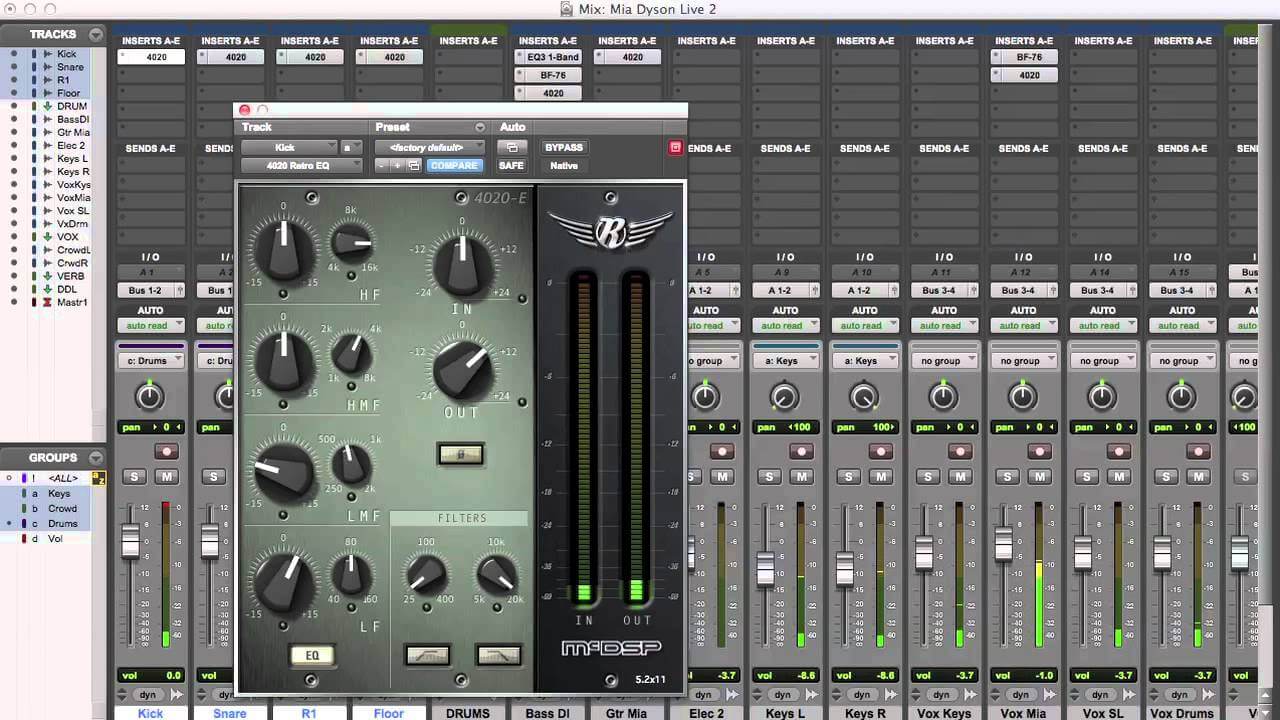Click the master fader icon beside Mastr1

pos(46,302)
